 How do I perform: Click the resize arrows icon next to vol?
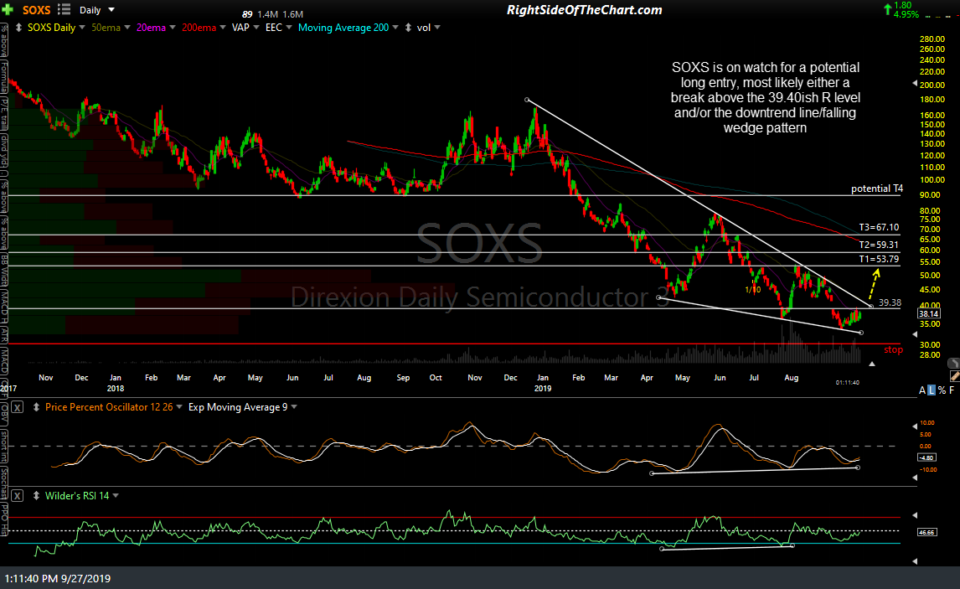(406, 28)
